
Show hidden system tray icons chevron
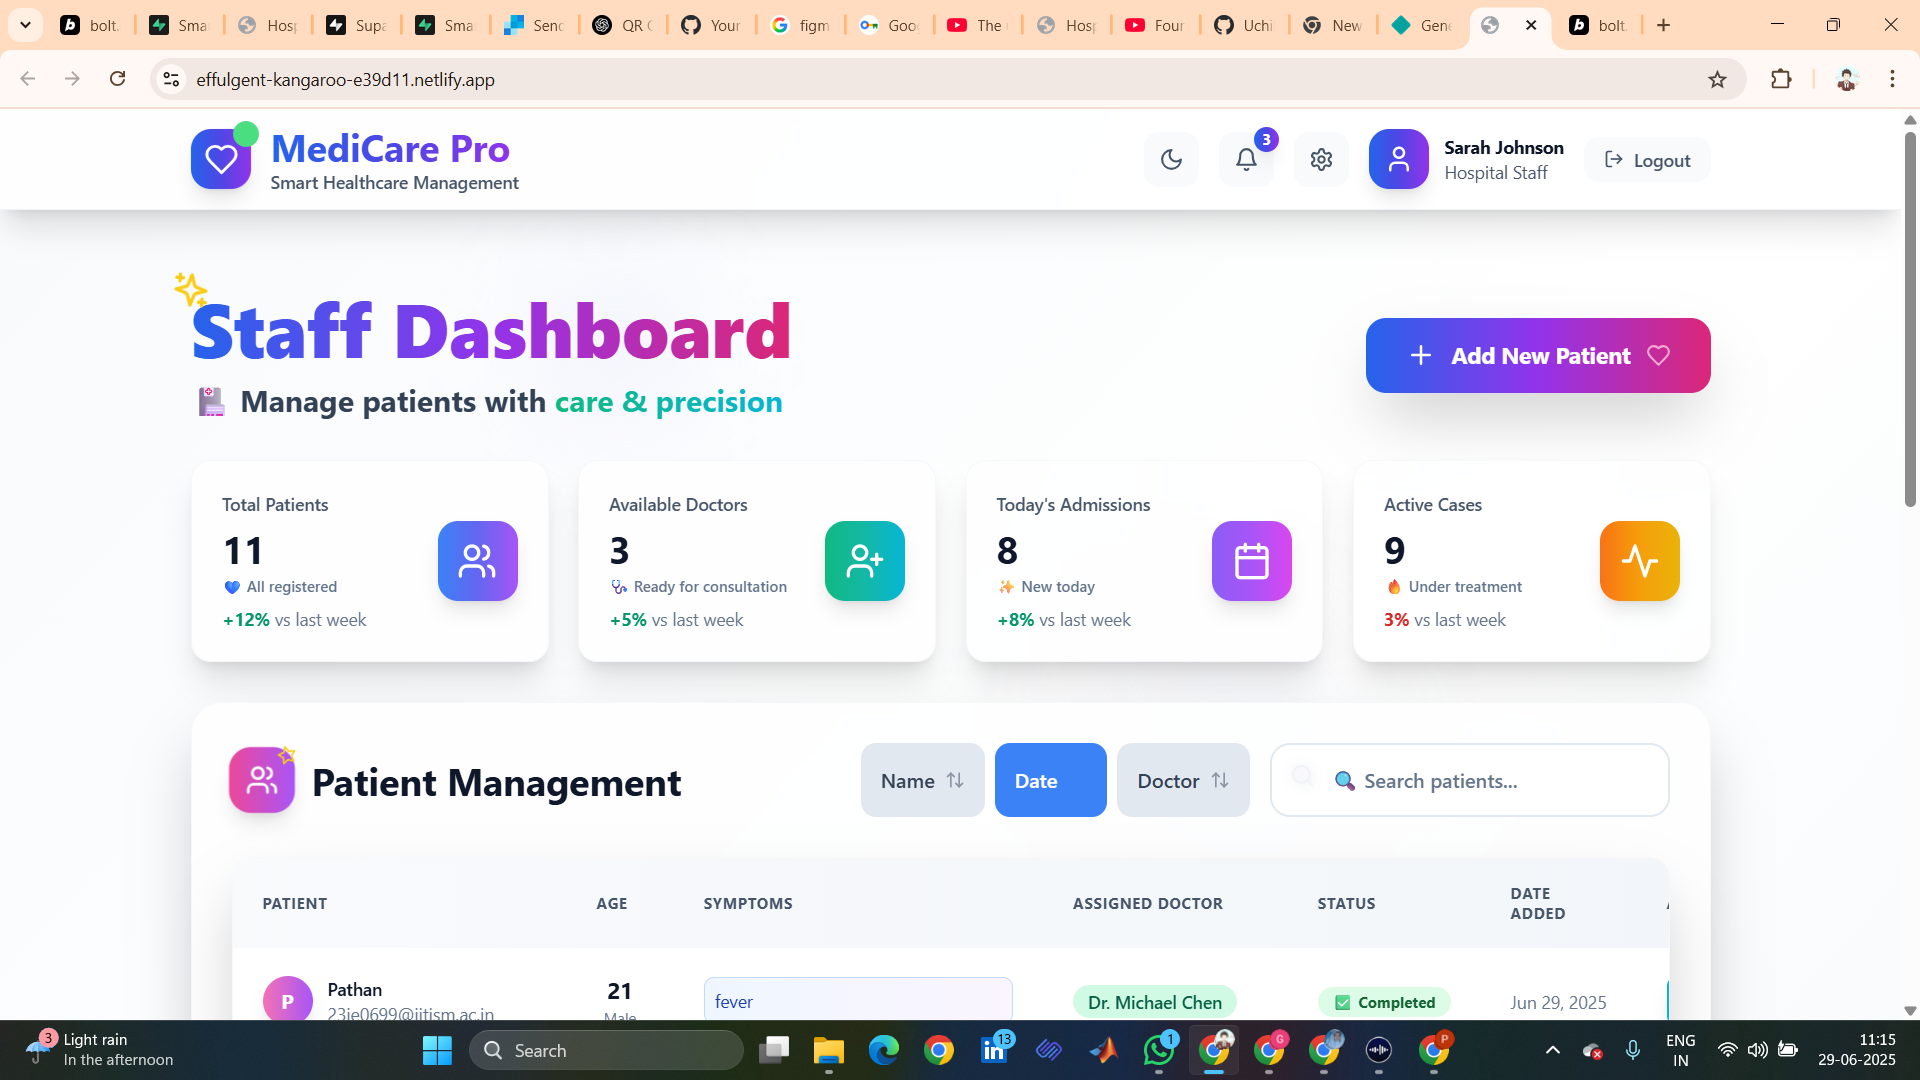click(x=1552, y=1050)
